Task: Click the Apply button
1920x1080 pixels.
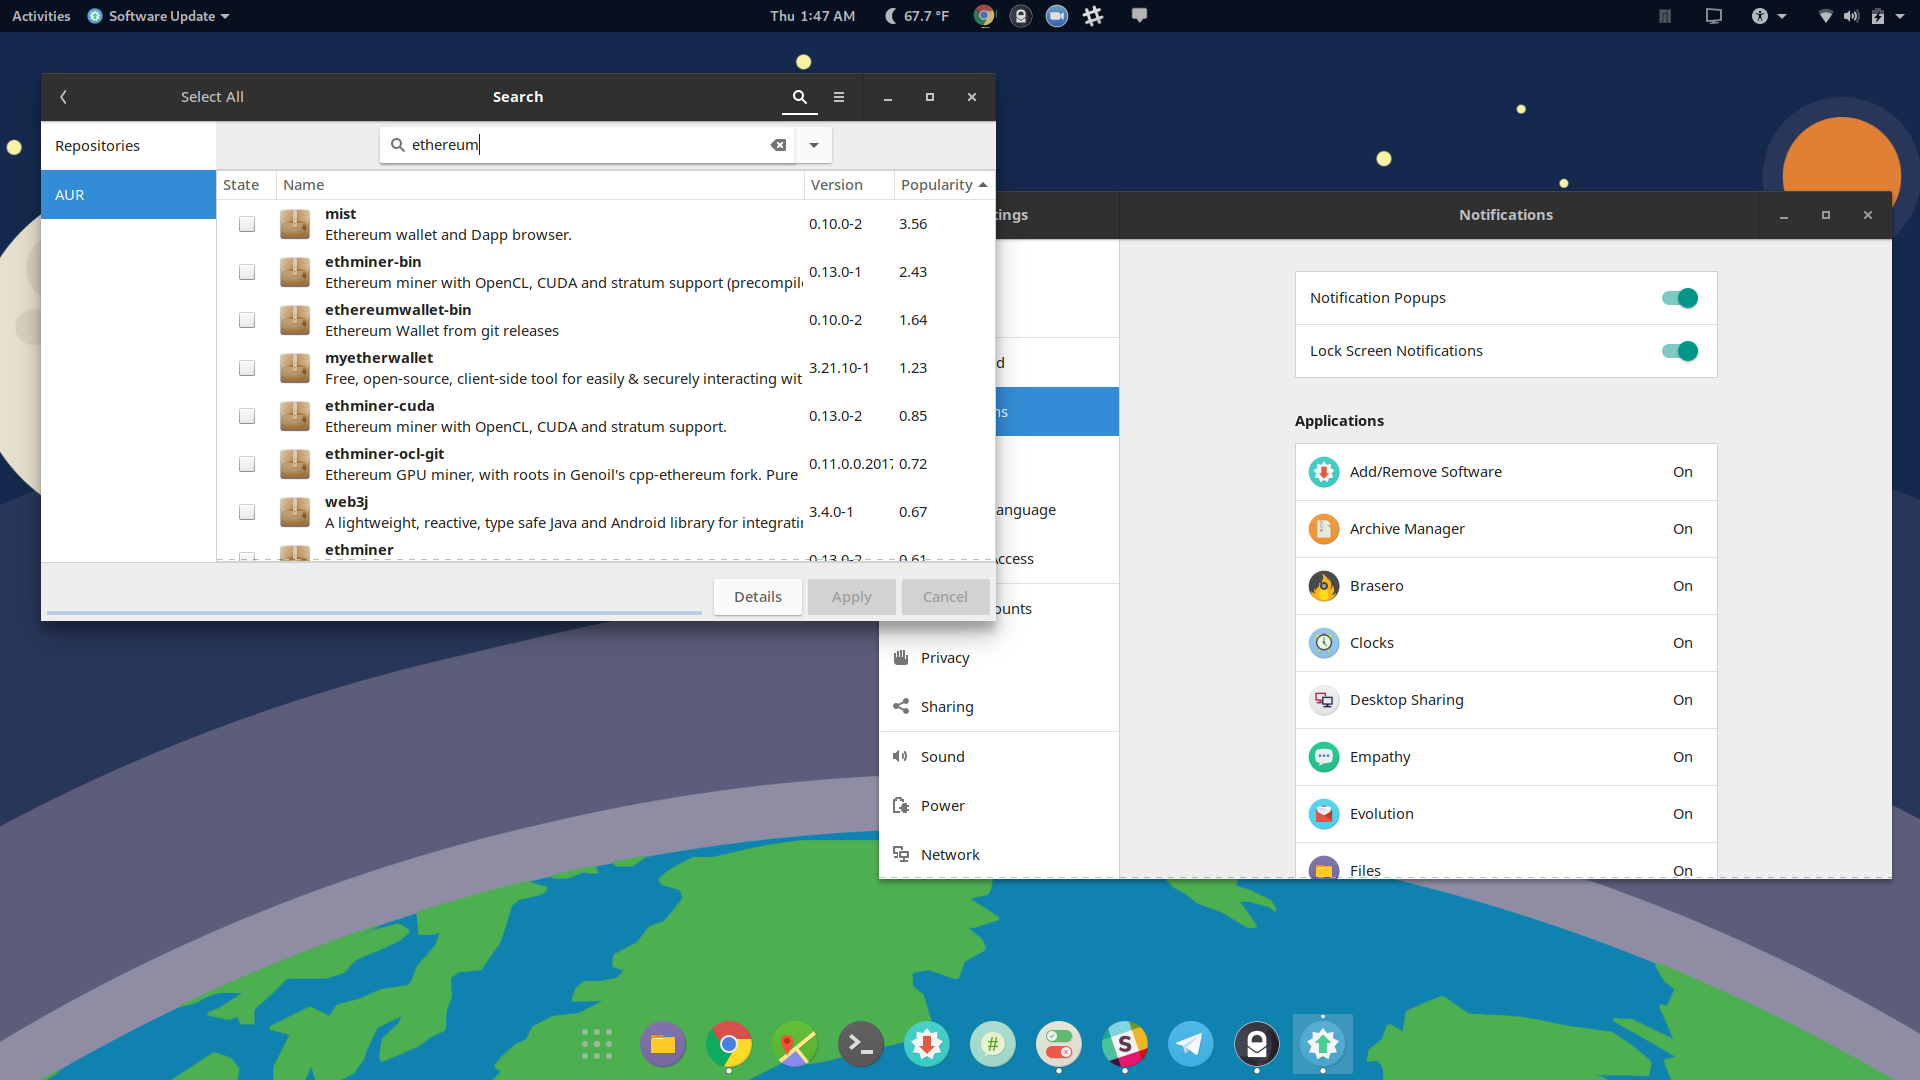Action: pos(851,596)
